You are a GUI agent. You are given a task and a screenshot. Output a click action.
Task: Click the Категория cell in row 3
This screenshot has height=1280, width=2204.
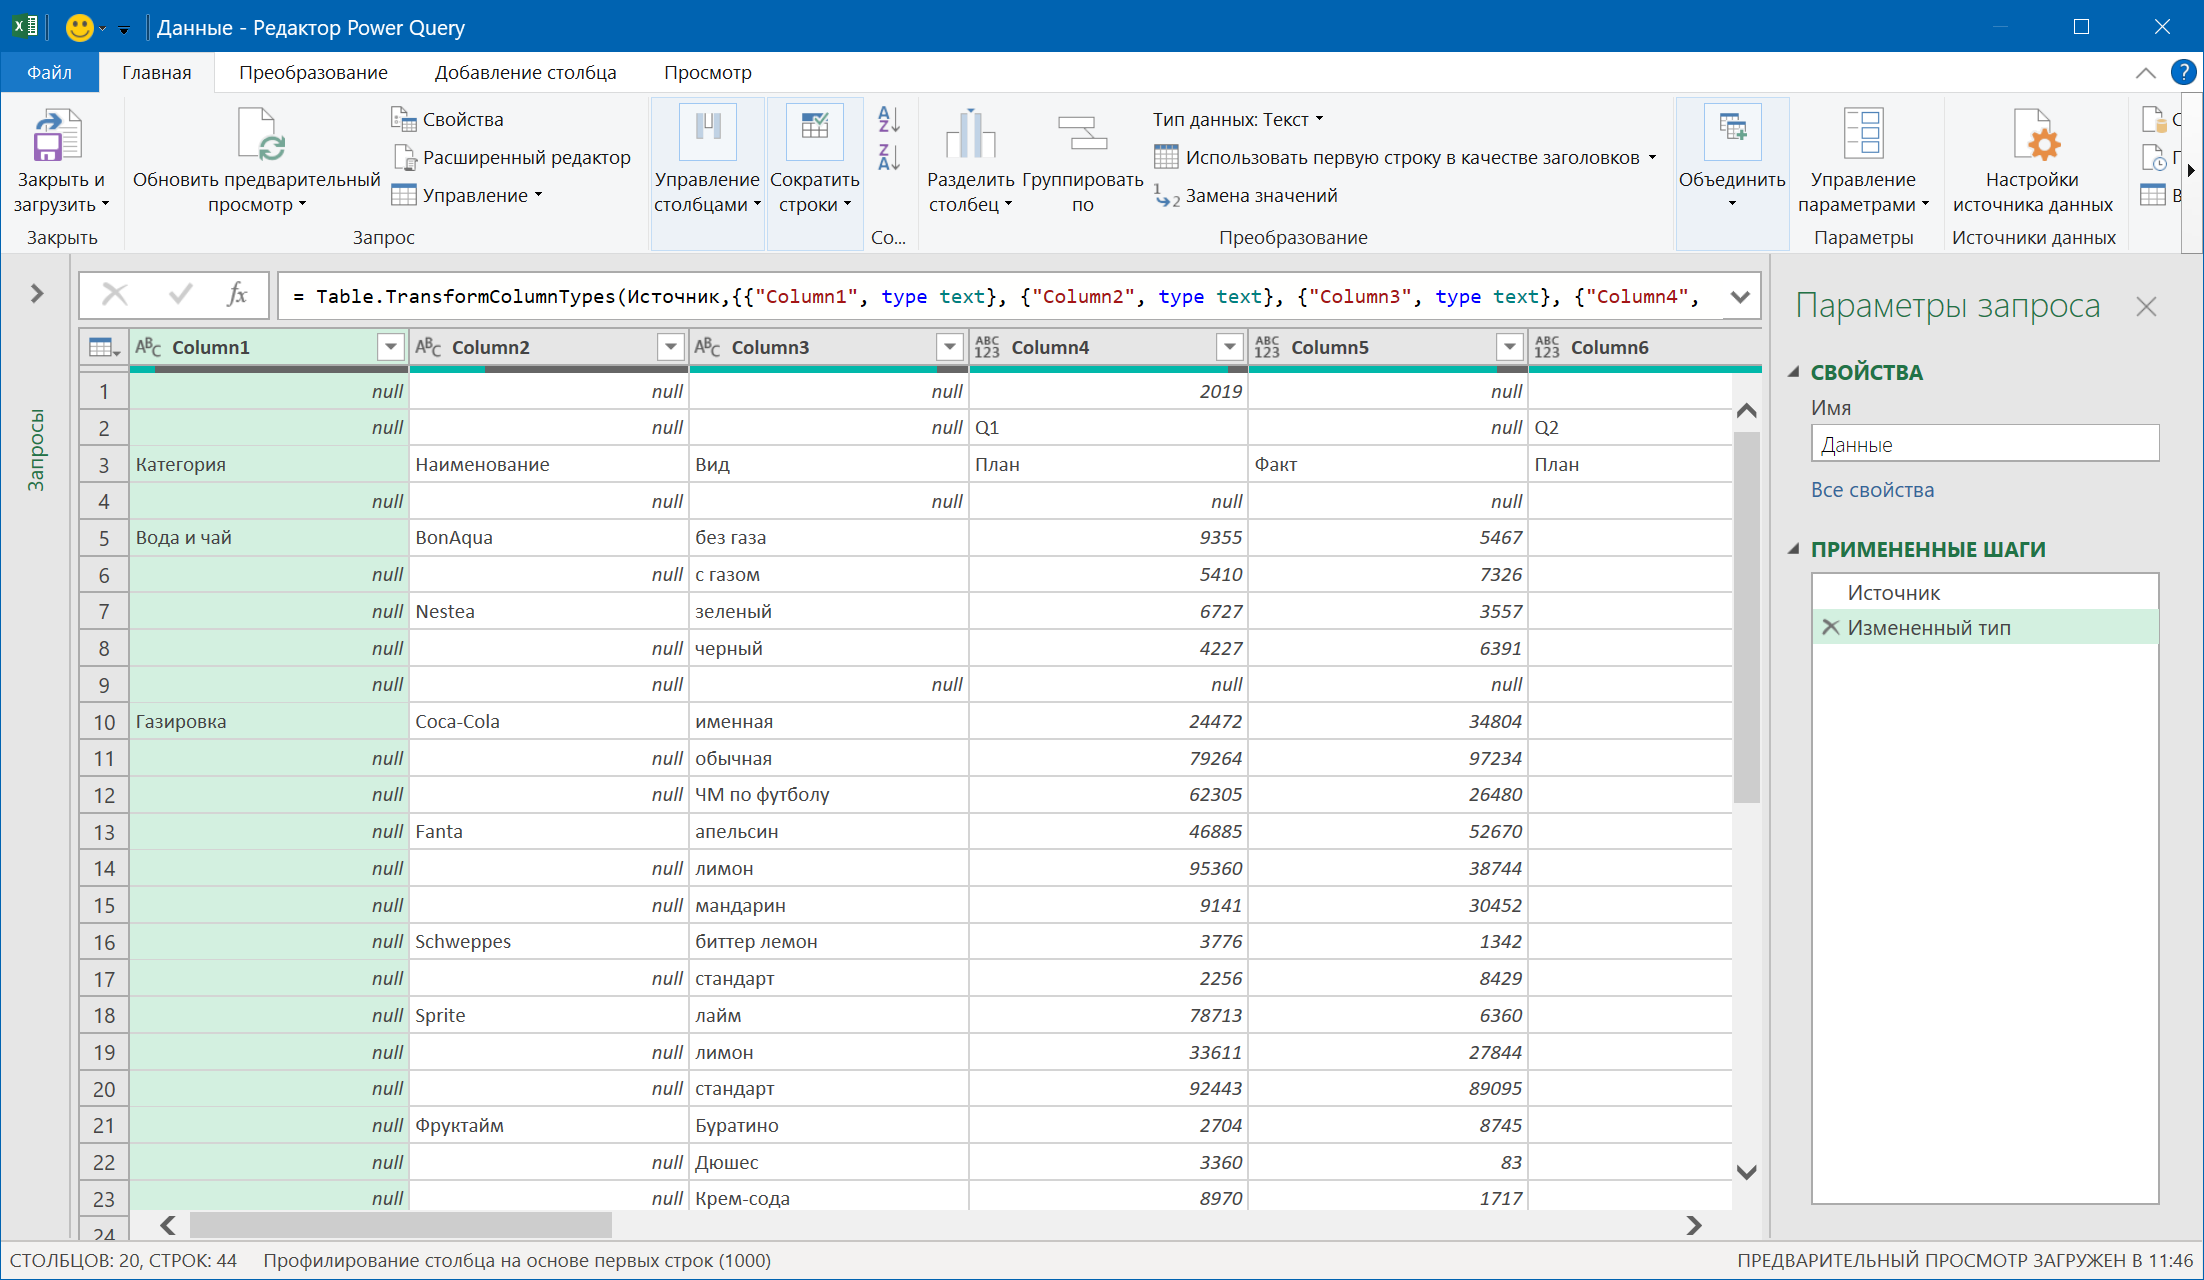(268, 464)
